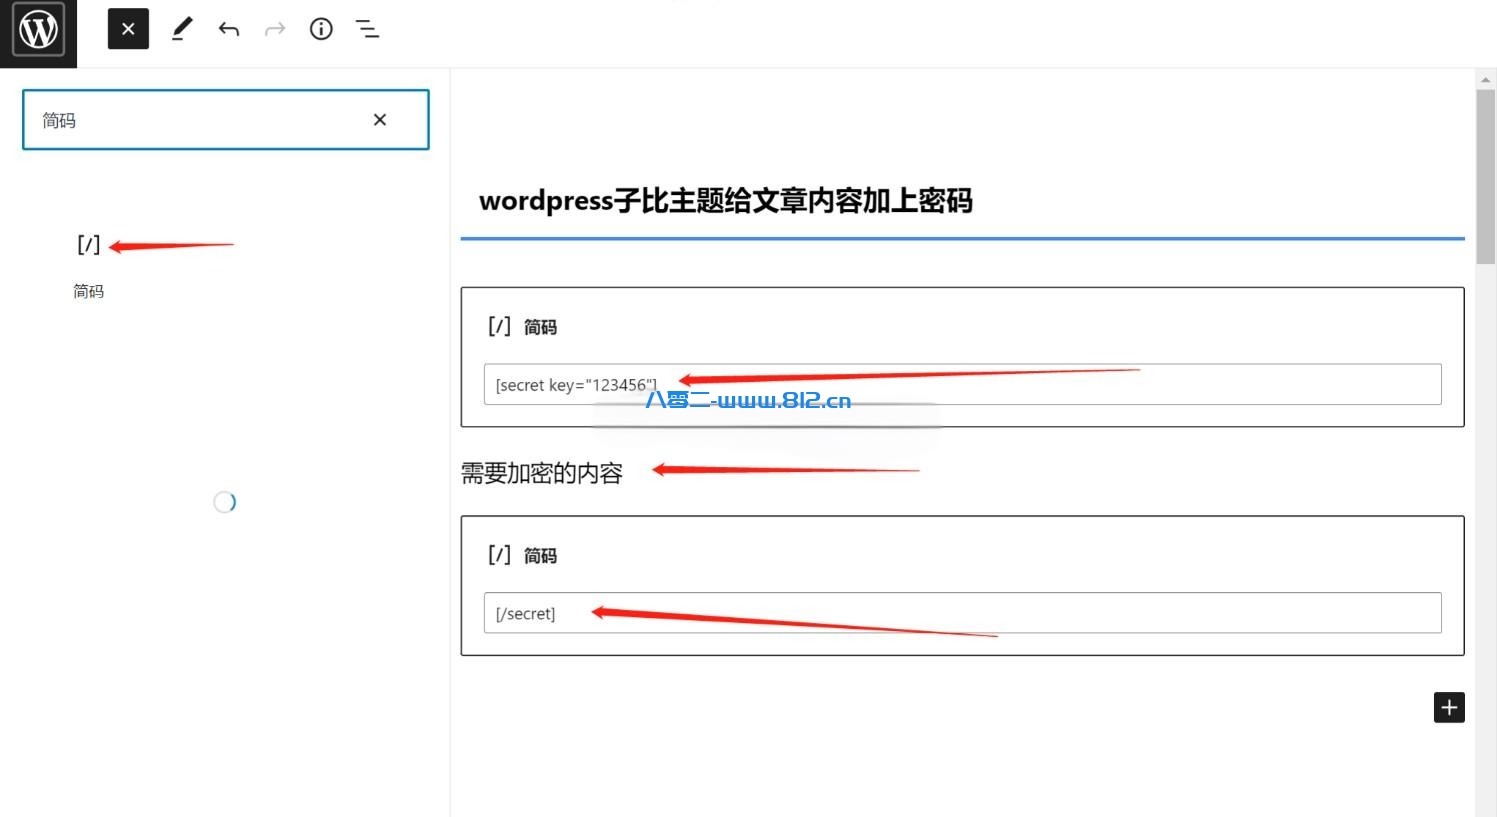Open the document details info icon
The image size is (1497, 817).
pyautogui.click(x=321, y=29)
